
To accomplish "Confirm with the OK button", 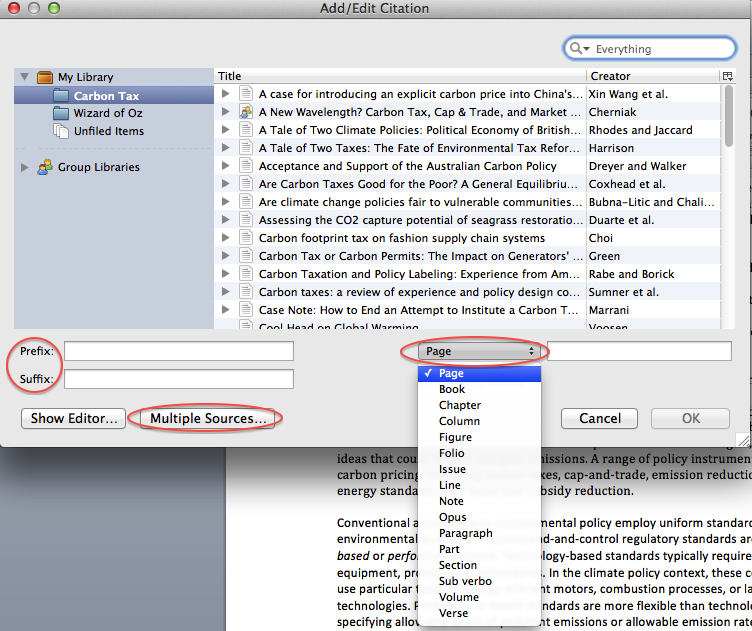I will click(x=691, y=418).
